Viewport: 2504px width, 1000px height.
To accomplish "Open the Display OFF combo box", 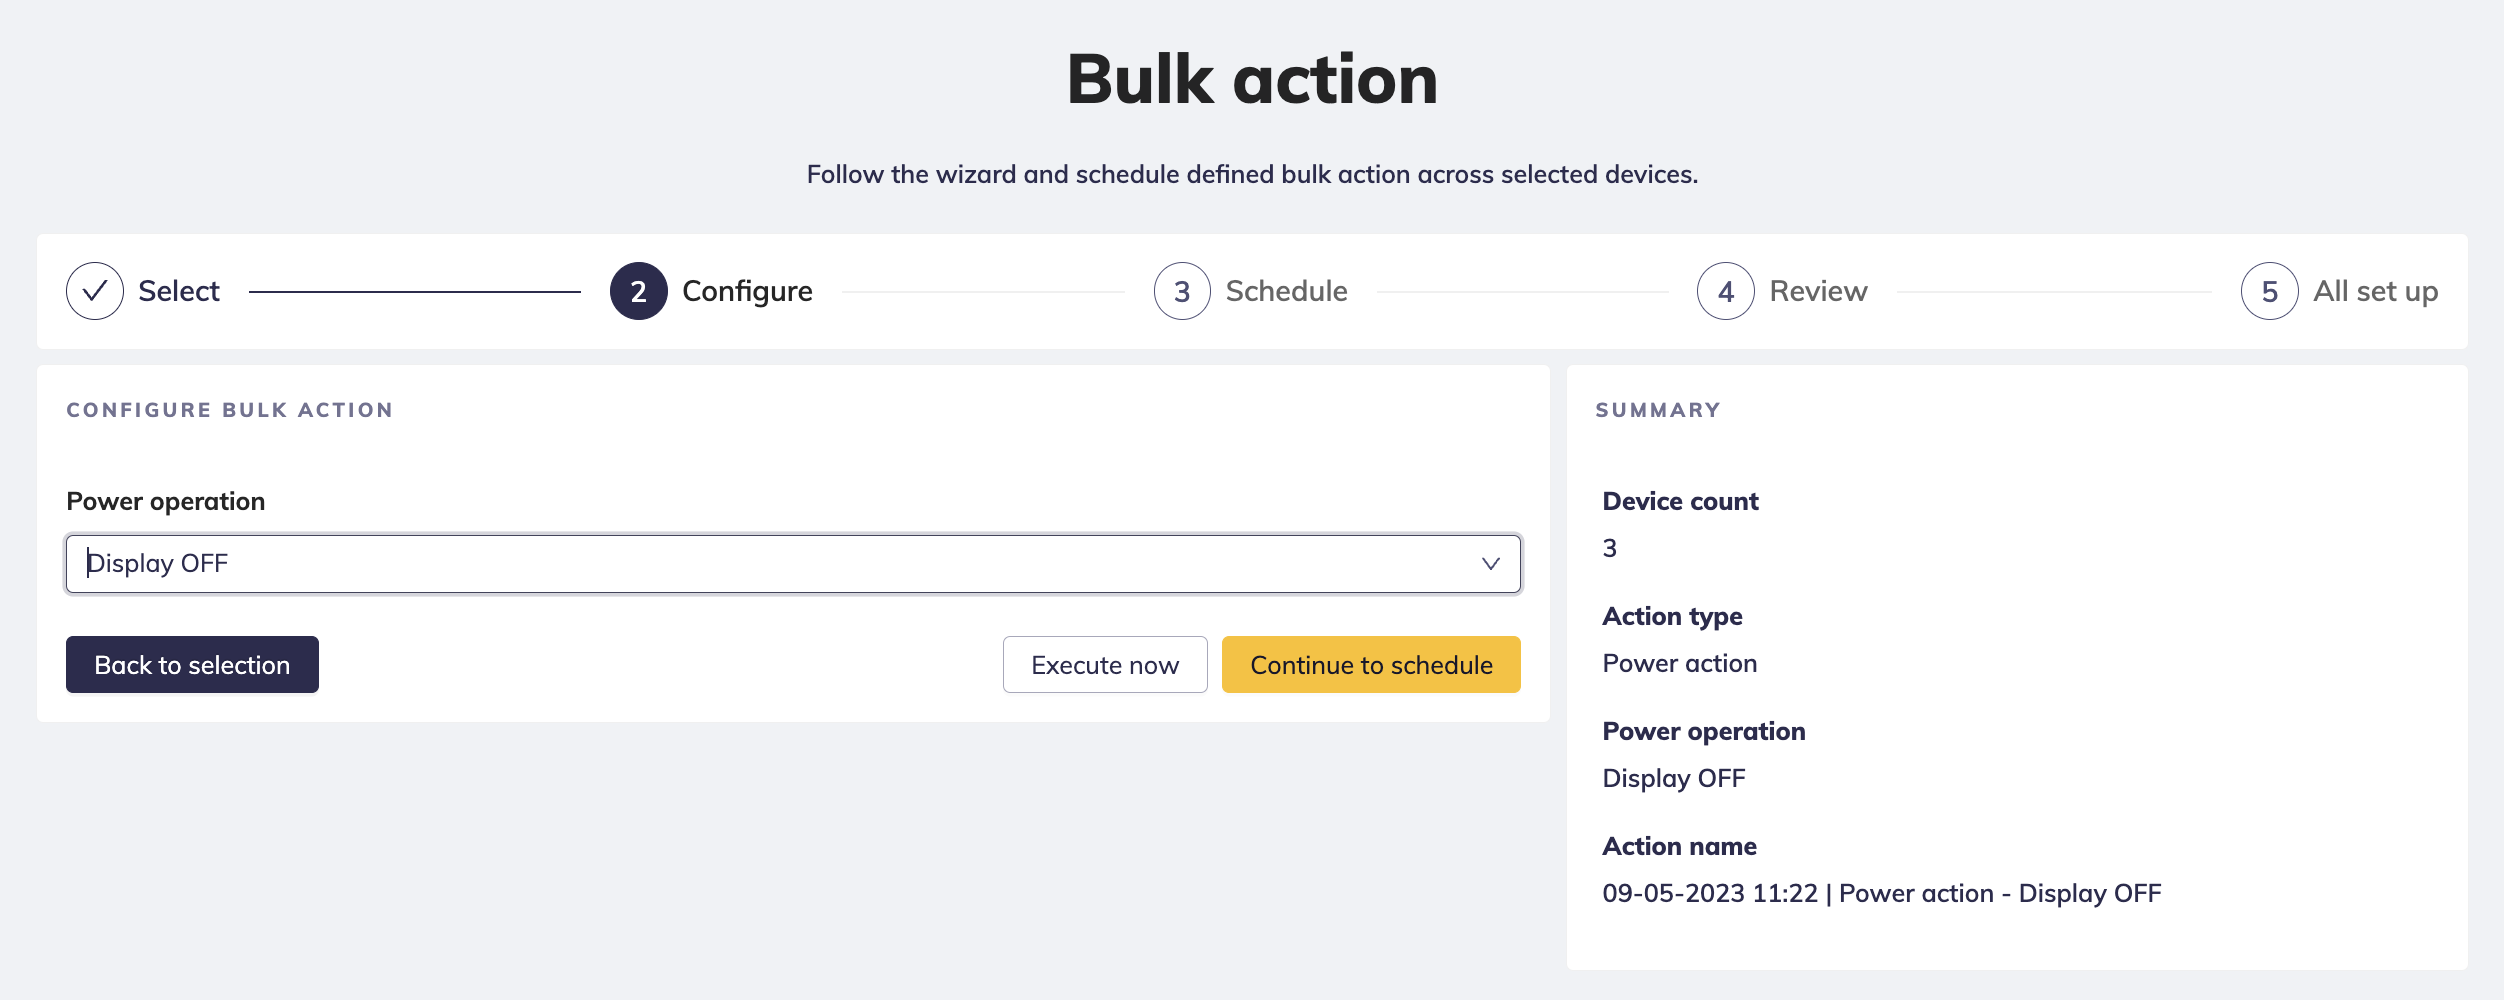I will [780, 564].
